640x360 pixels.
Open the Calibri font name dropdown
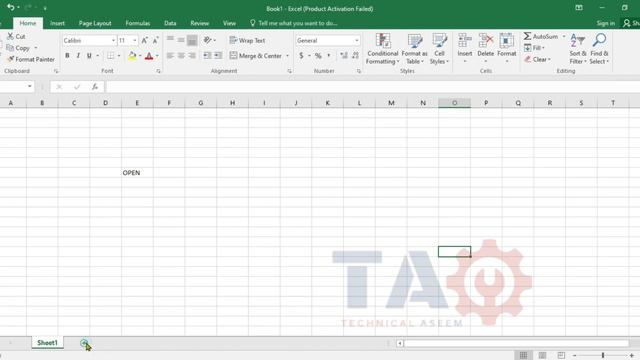[x=113, y=40]
